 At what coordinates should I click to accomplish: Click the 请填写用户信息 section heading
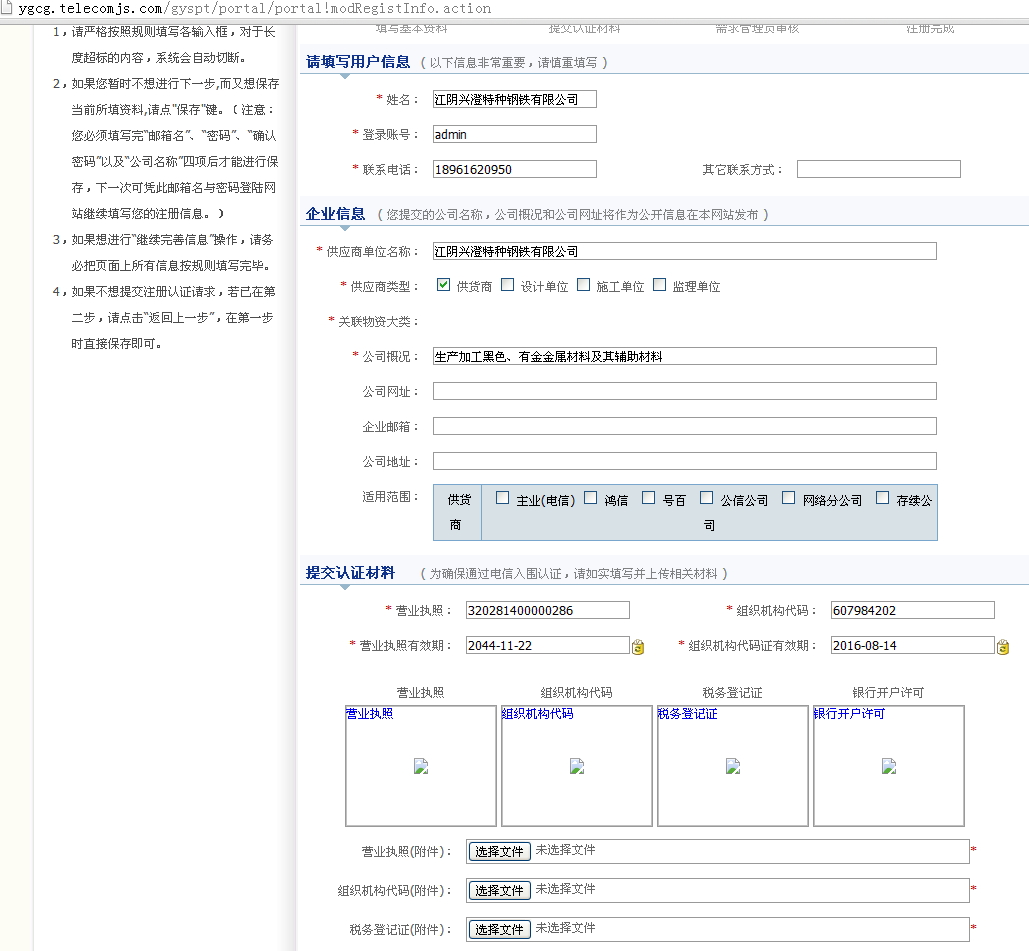point(358,62)
